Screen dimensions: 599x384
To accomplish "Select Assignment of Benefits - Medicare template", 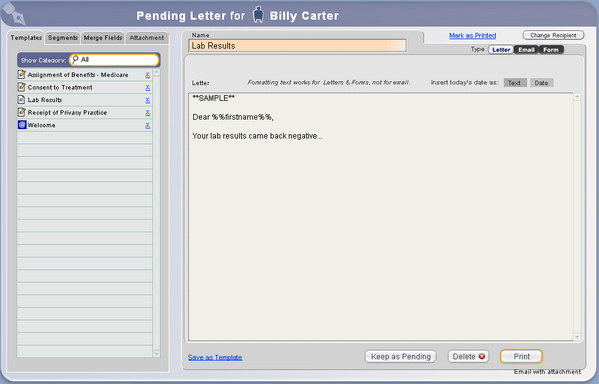I will coord(84,75).
